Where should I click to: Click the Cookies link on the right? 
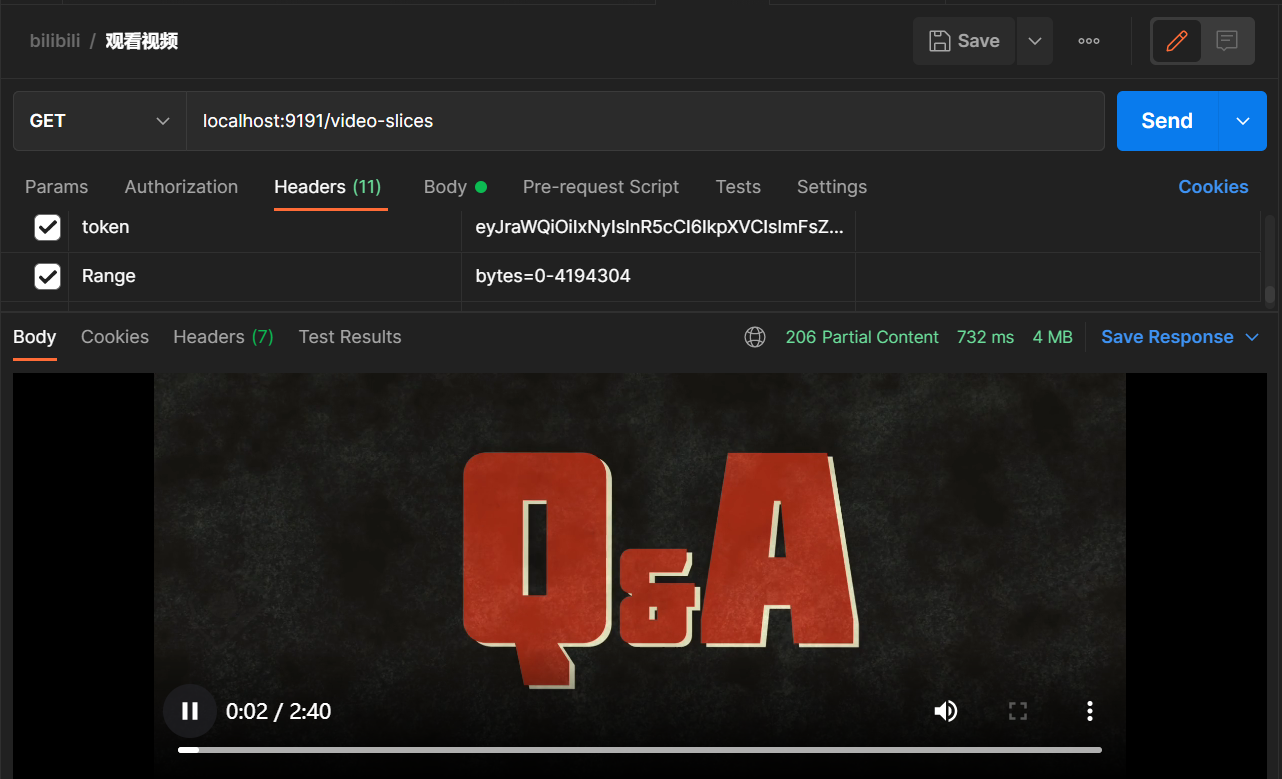(1213, 187)
